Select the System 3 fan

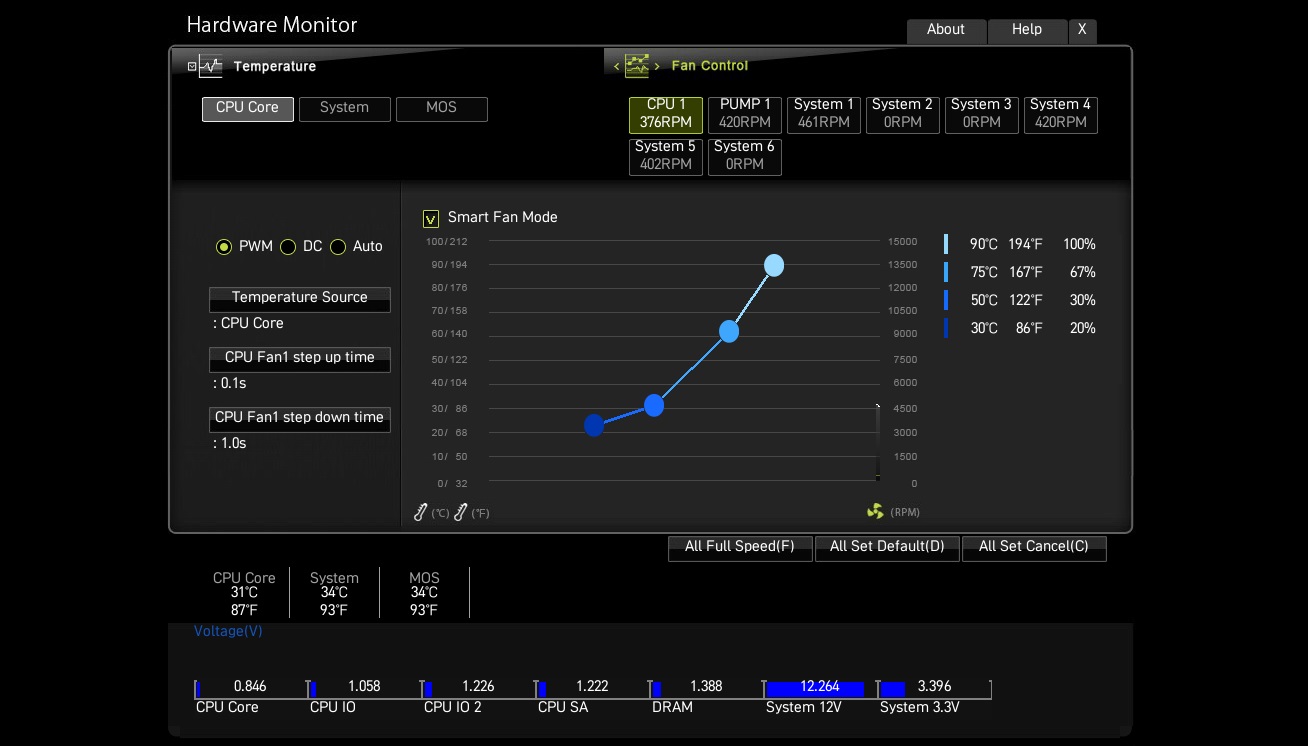[982, 114]
